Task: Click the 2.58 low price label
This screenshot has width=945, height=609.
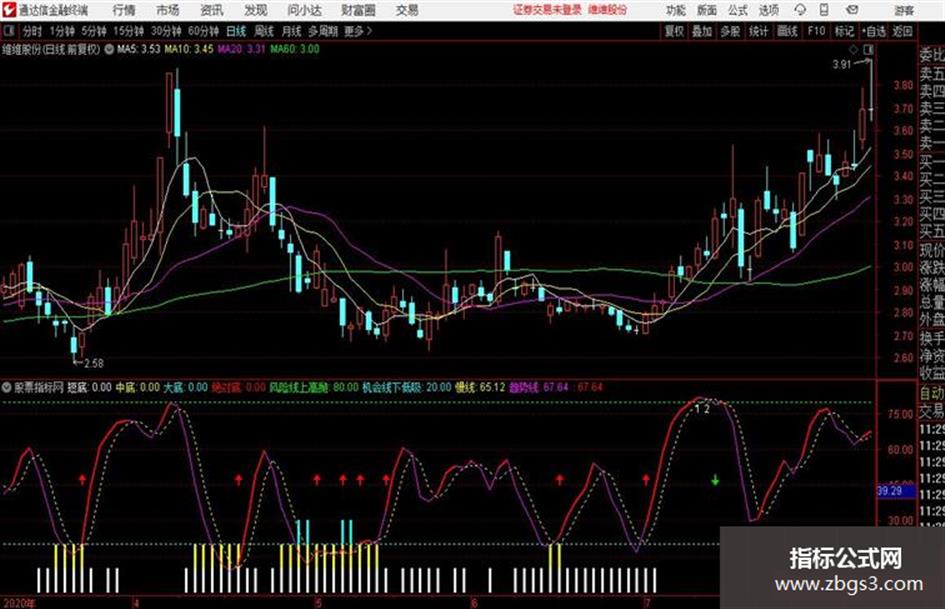Action: pyautogui.click(x=94, y=363)
